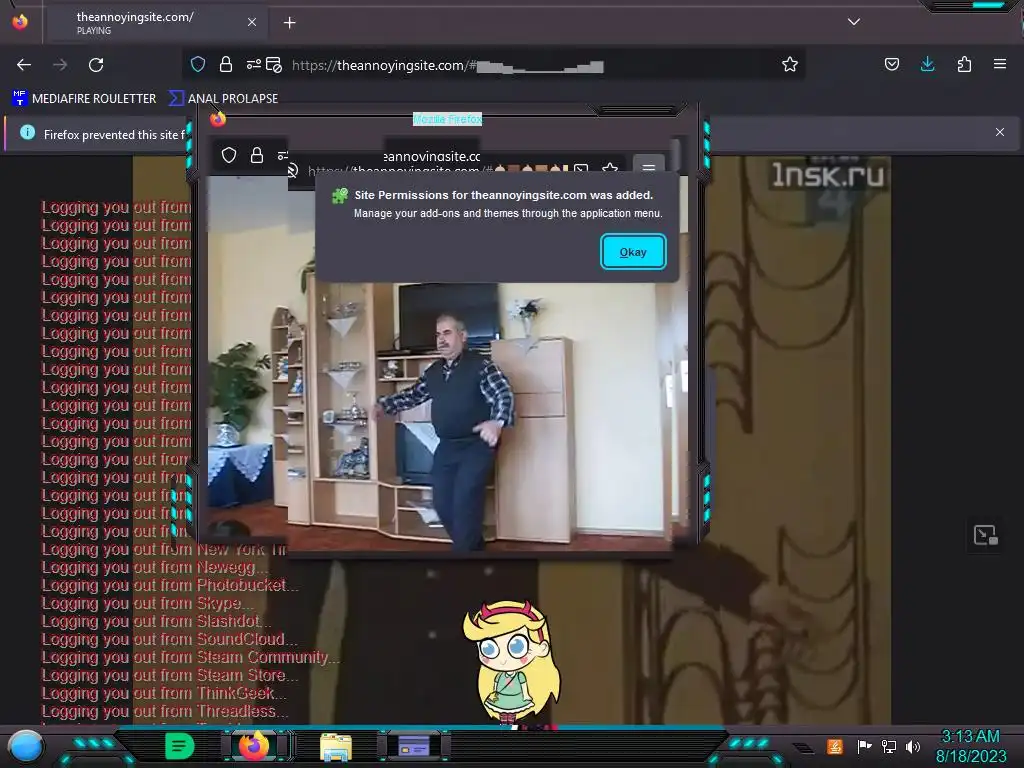The width and height of the screenshot is (1024, 768).
Task: Go back to the previous page
Action: 24,65
